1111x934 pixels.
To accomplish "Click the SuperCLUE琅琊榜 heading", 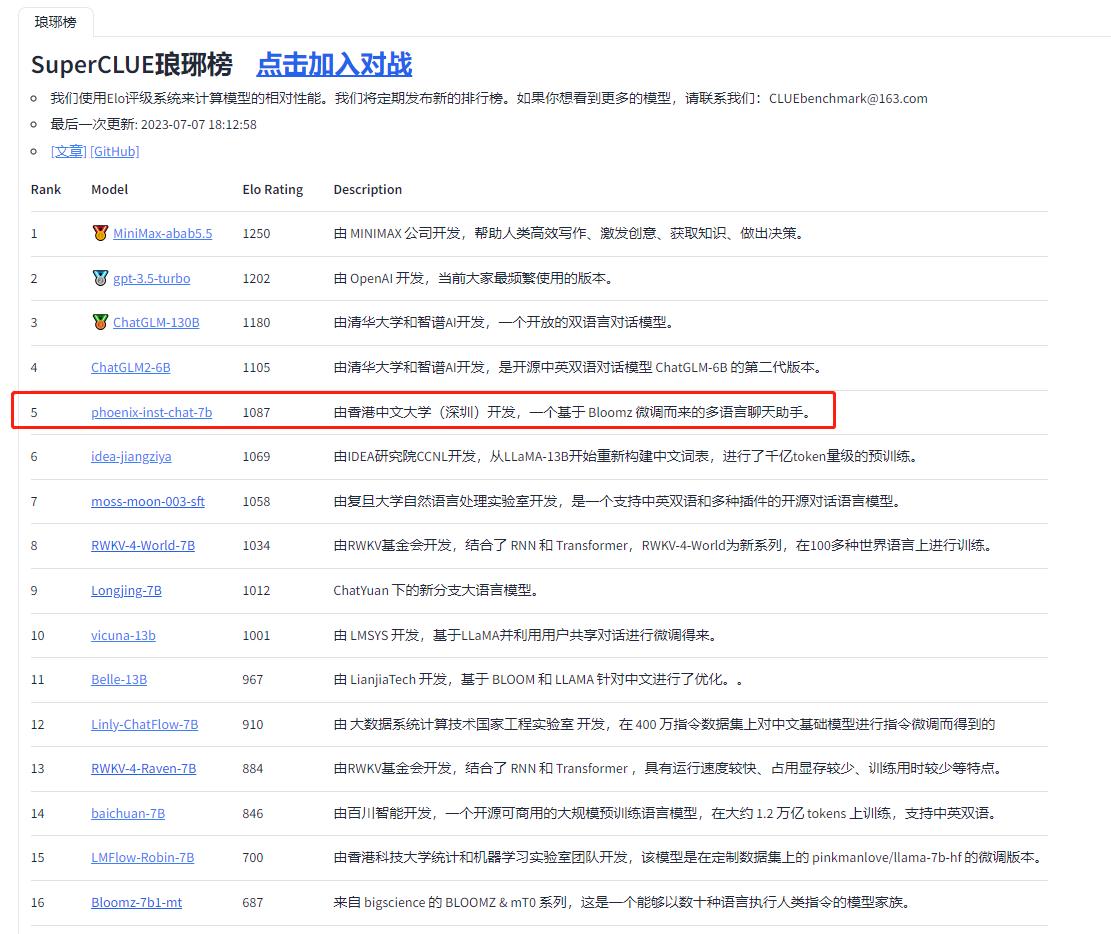I will coord(132,64).
